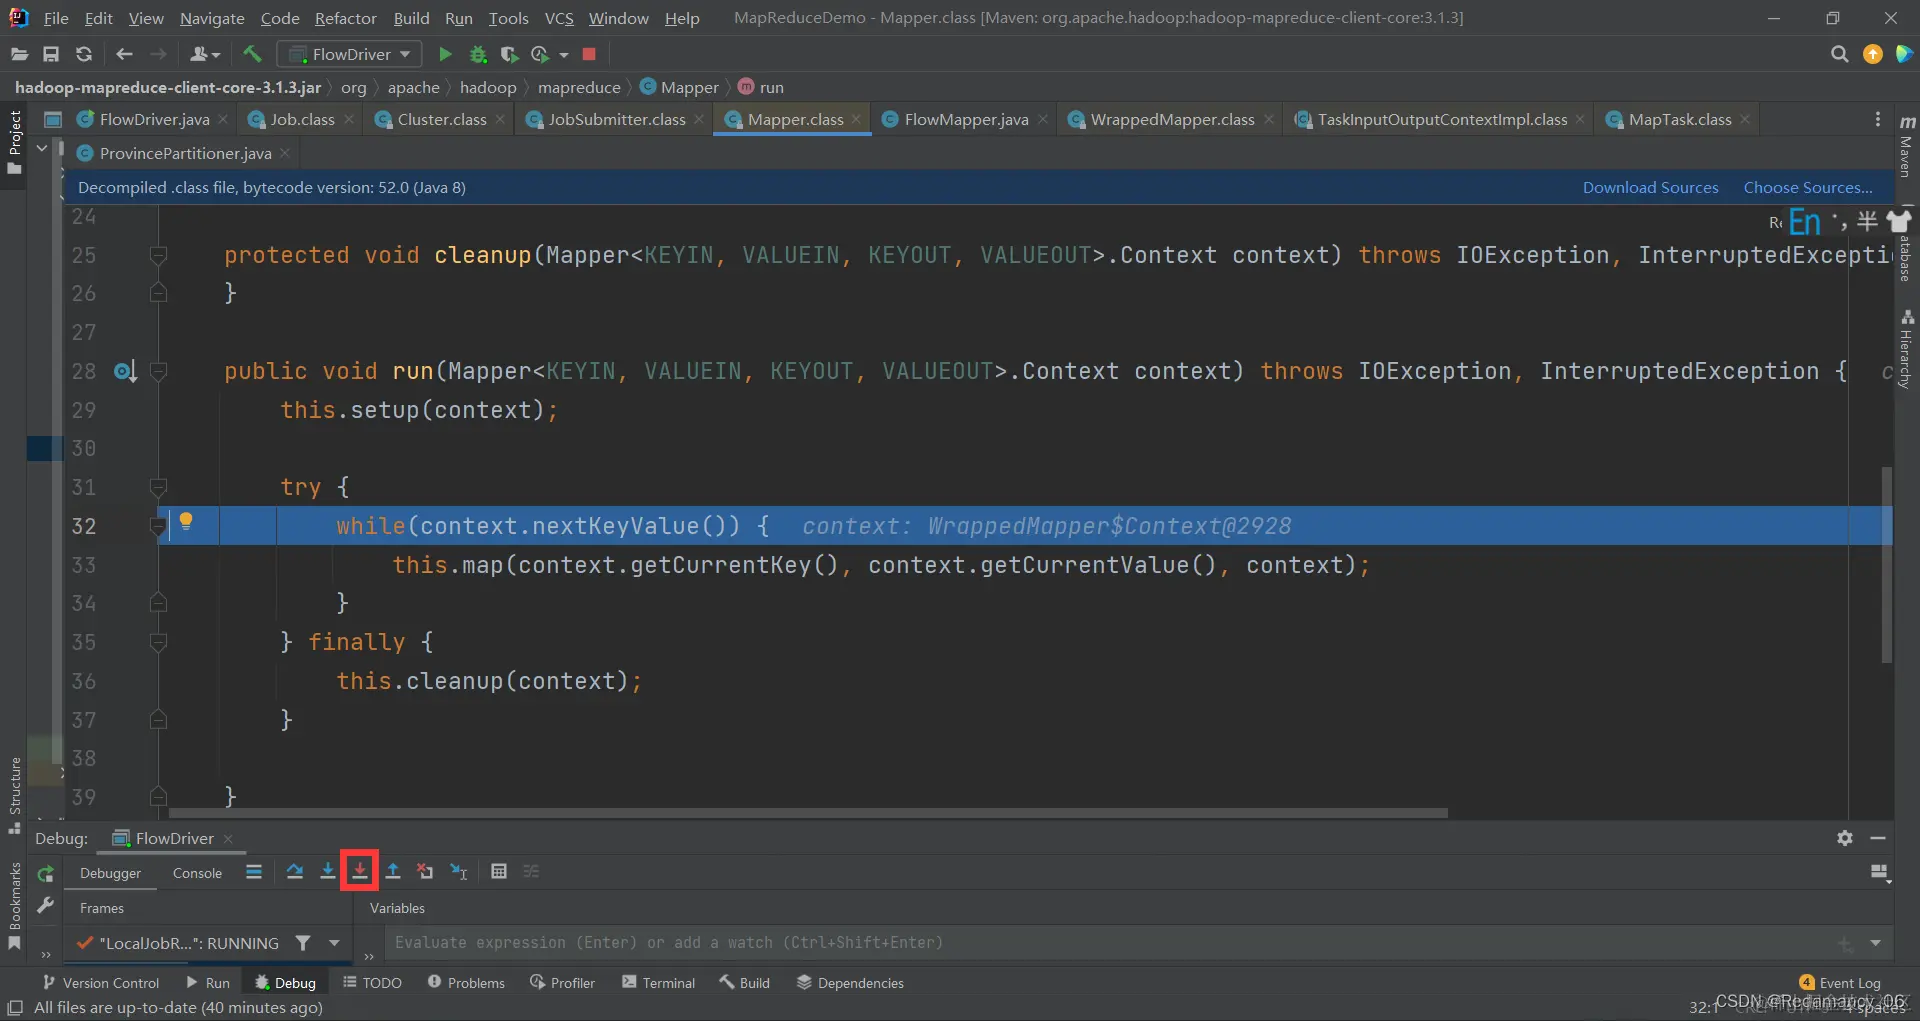This screenshot has width=1920, height=1021.
Task: Open debugger settings via the wrench icon
Action: click(45, 905)
